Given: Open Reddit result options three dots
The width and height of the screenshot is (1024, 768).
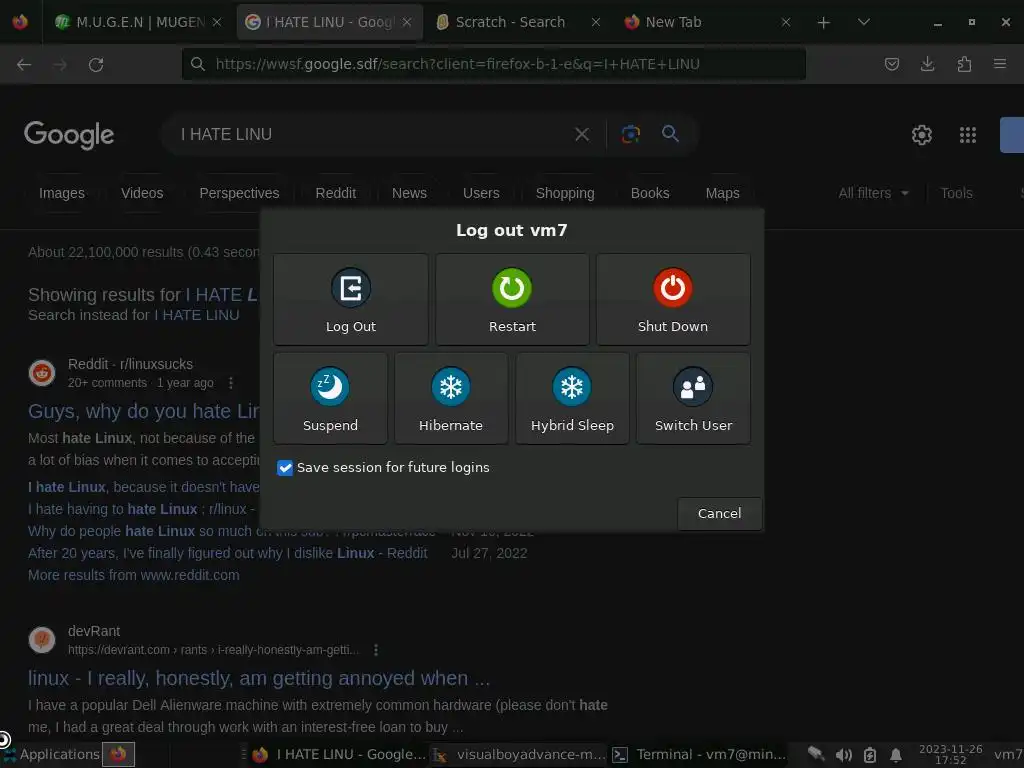Looking at the screenshot, I should tap(231, 383).
